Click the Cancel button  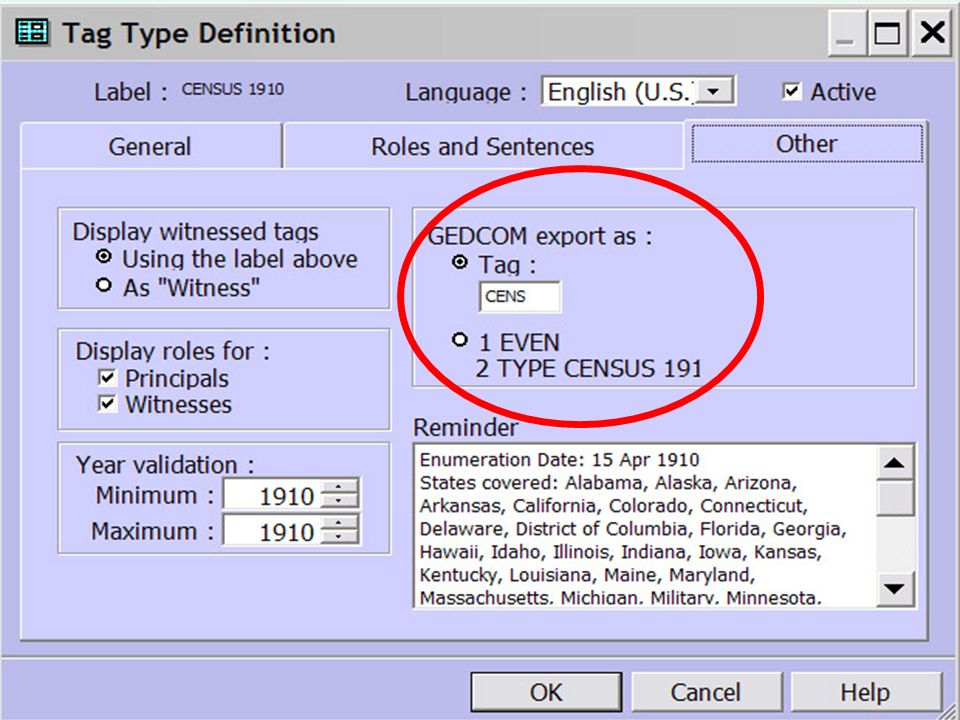coord(706,692)
